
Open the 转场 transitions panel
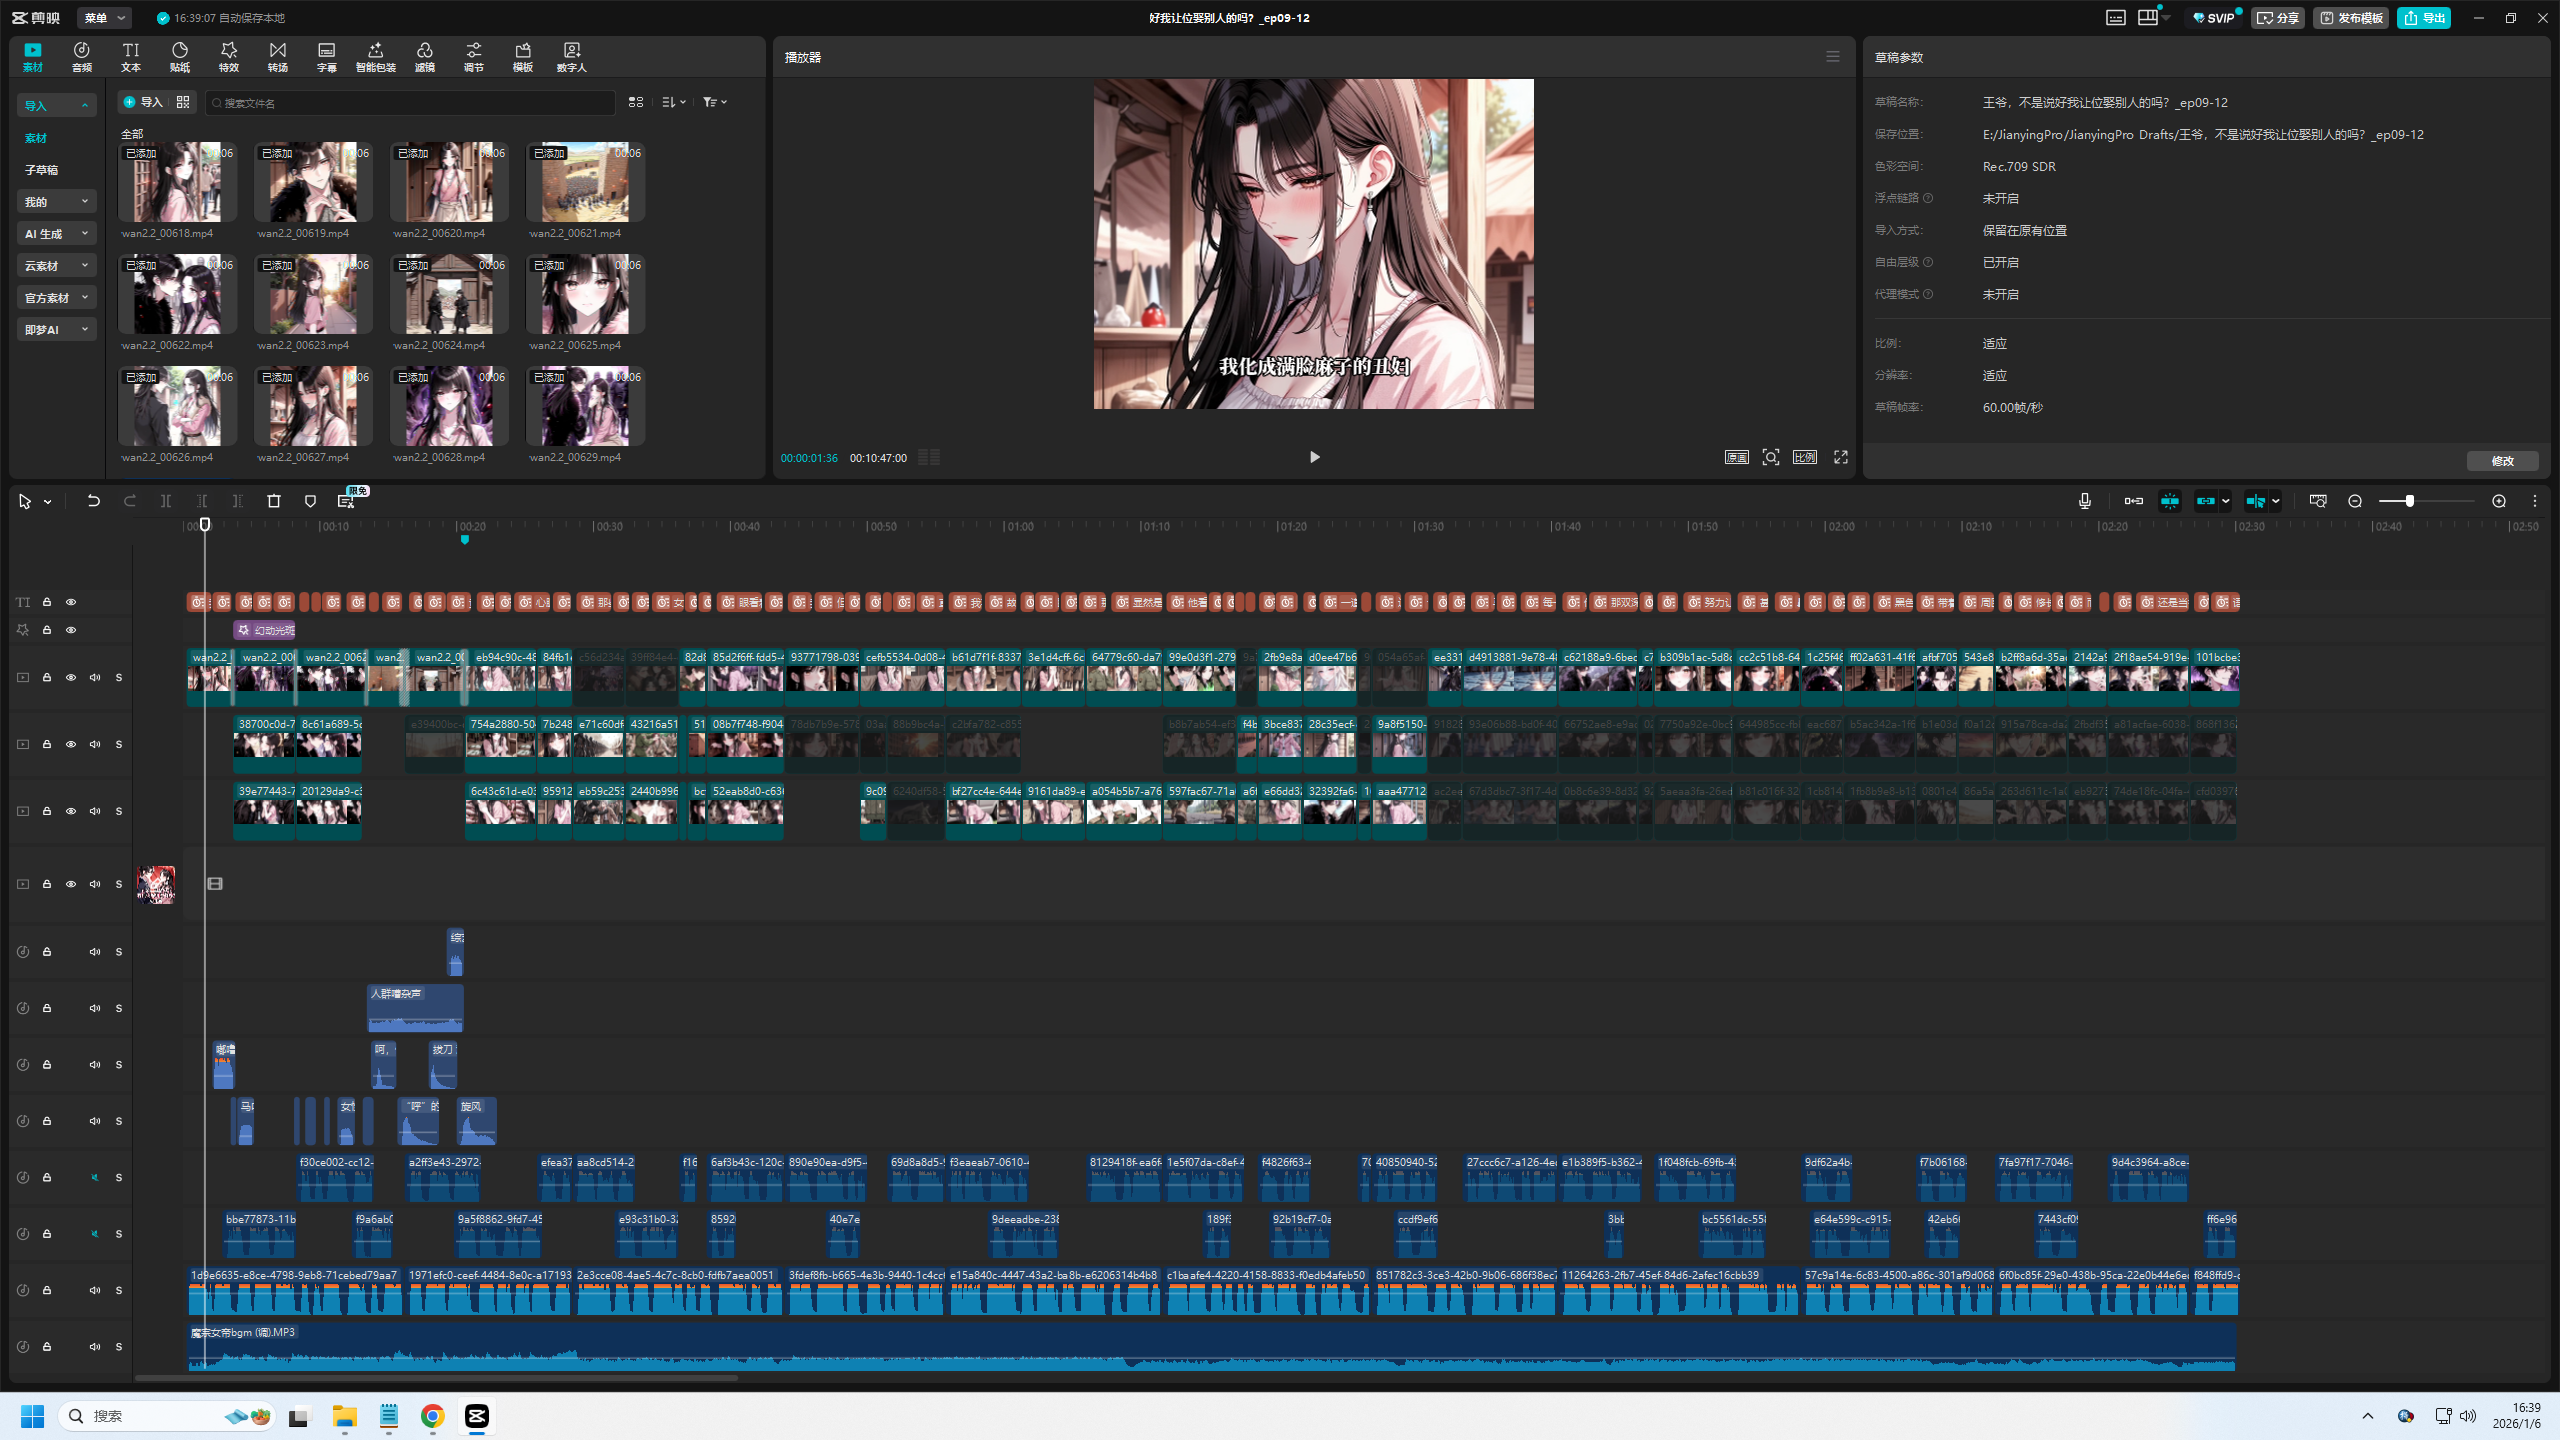(x=278, y=57)
